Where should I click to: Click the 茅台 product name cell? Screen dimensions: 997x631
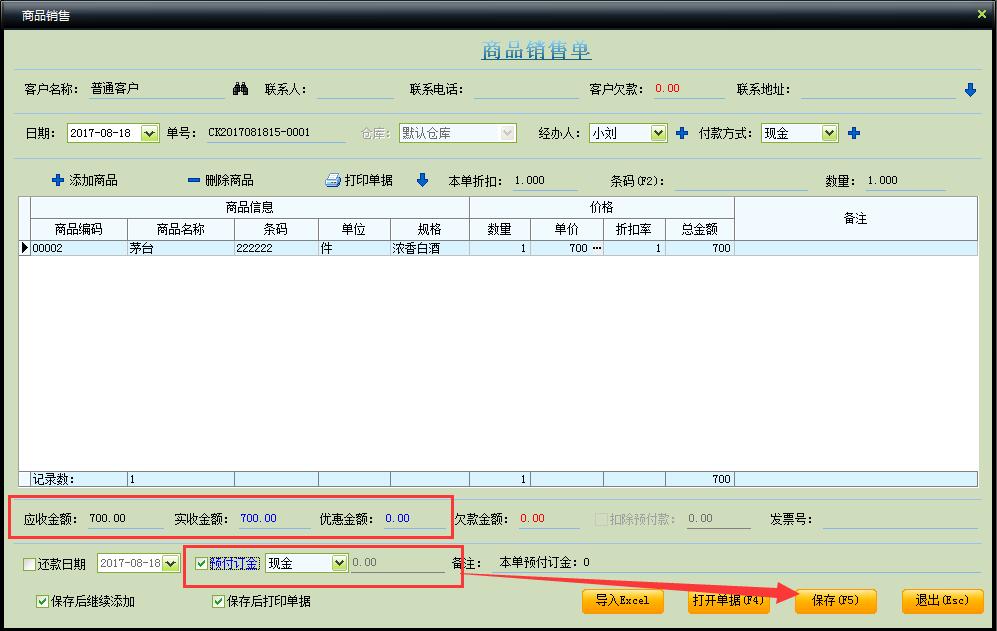pyautogui.click(x=181, y=248)
